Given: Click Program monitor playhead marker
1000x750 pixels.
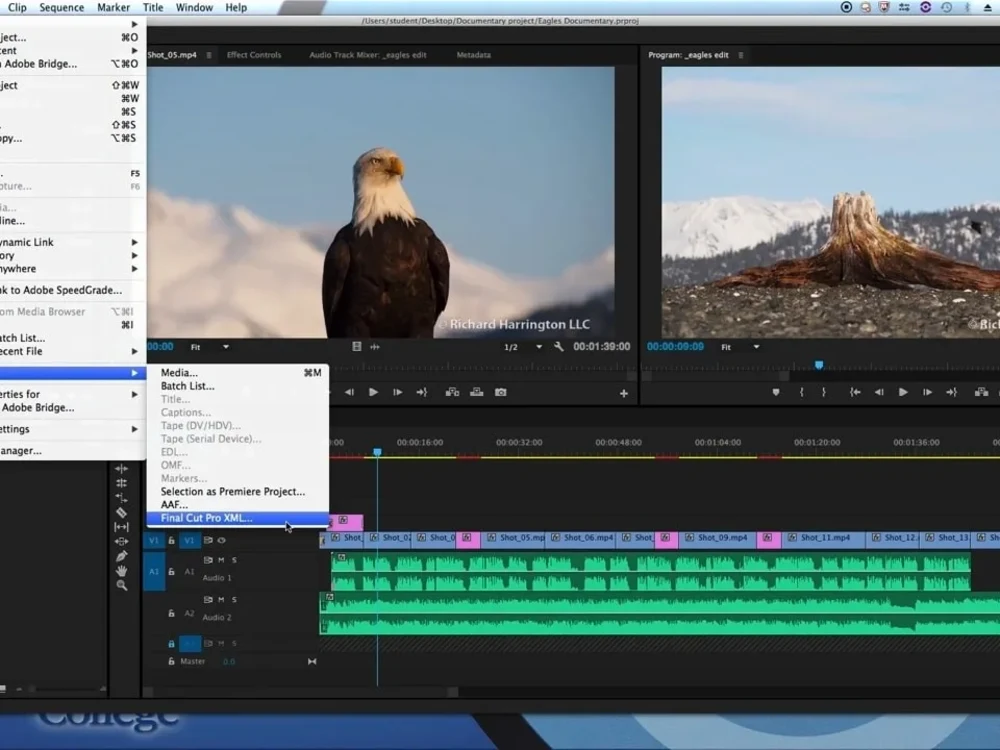Looking at the screenshot, I should [x=819, y=365].
